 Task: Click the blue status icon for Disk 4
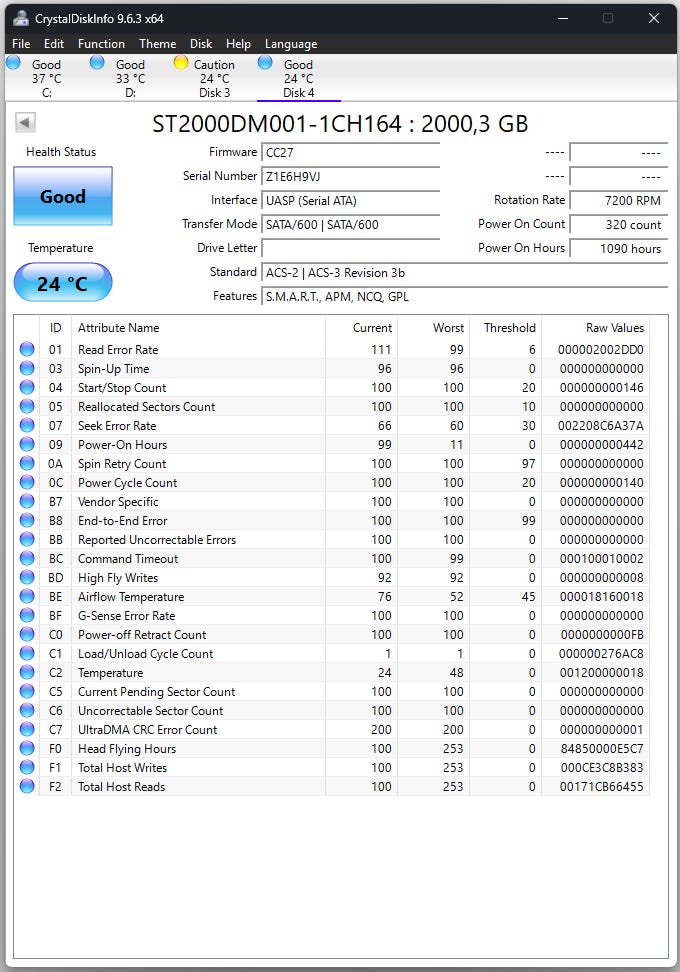[x=265, y=63]
